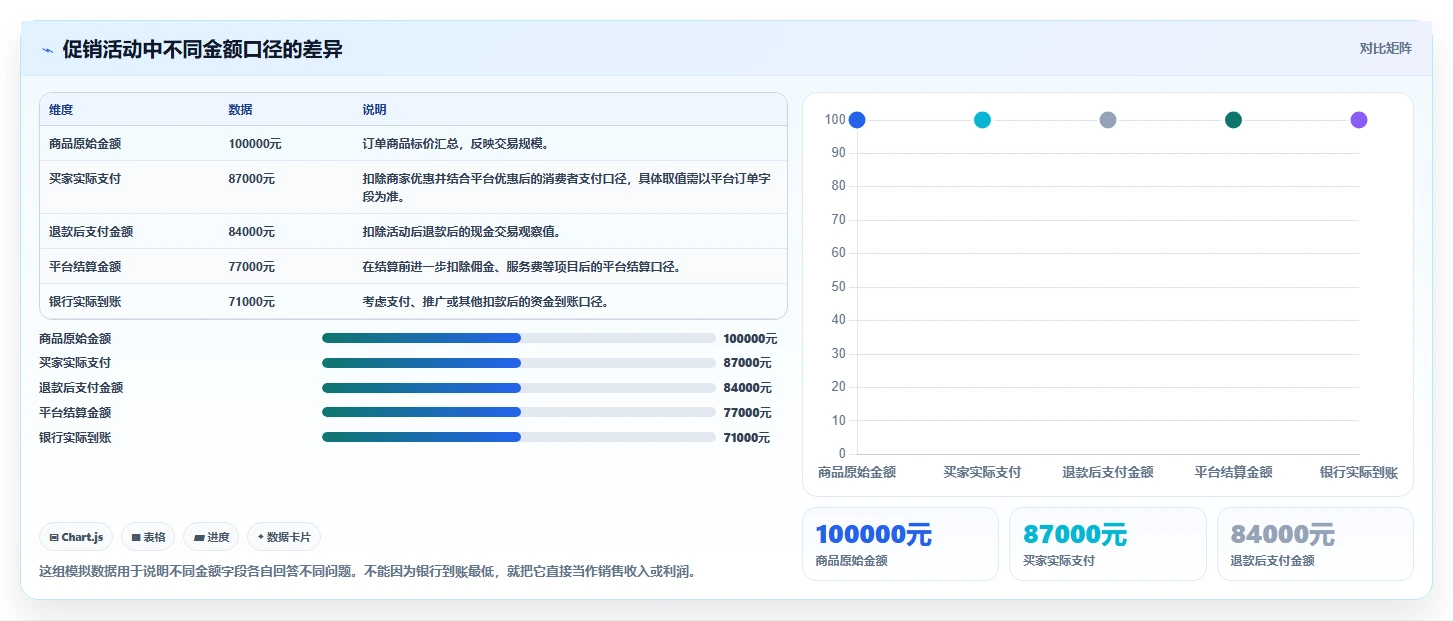Image resolution: width=1453 pixels, height=621 pixels.
Task: Click chart y-axis value 50
Action: pyautogui.click(x=838, y=287)
